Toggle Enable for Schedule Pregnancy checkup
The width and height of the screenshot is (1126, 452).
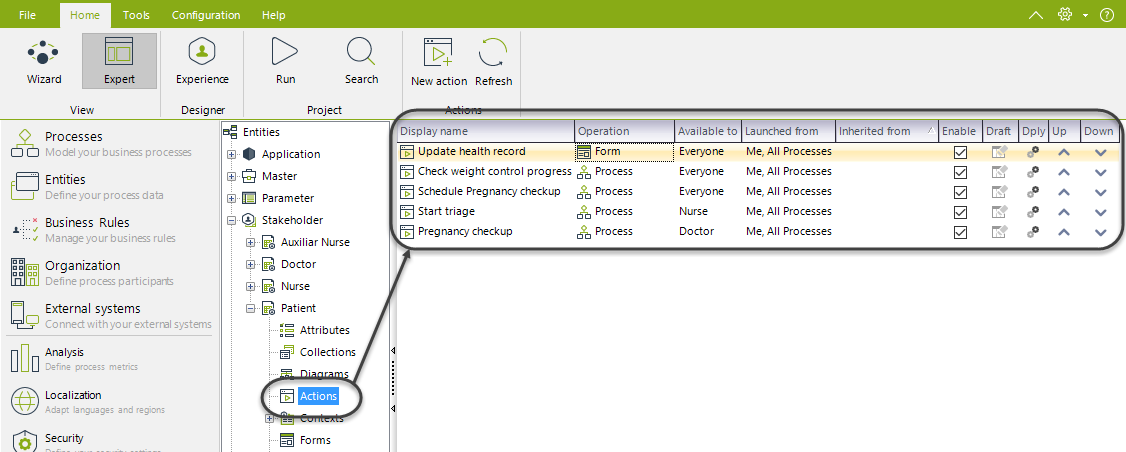tap(959, 193)
